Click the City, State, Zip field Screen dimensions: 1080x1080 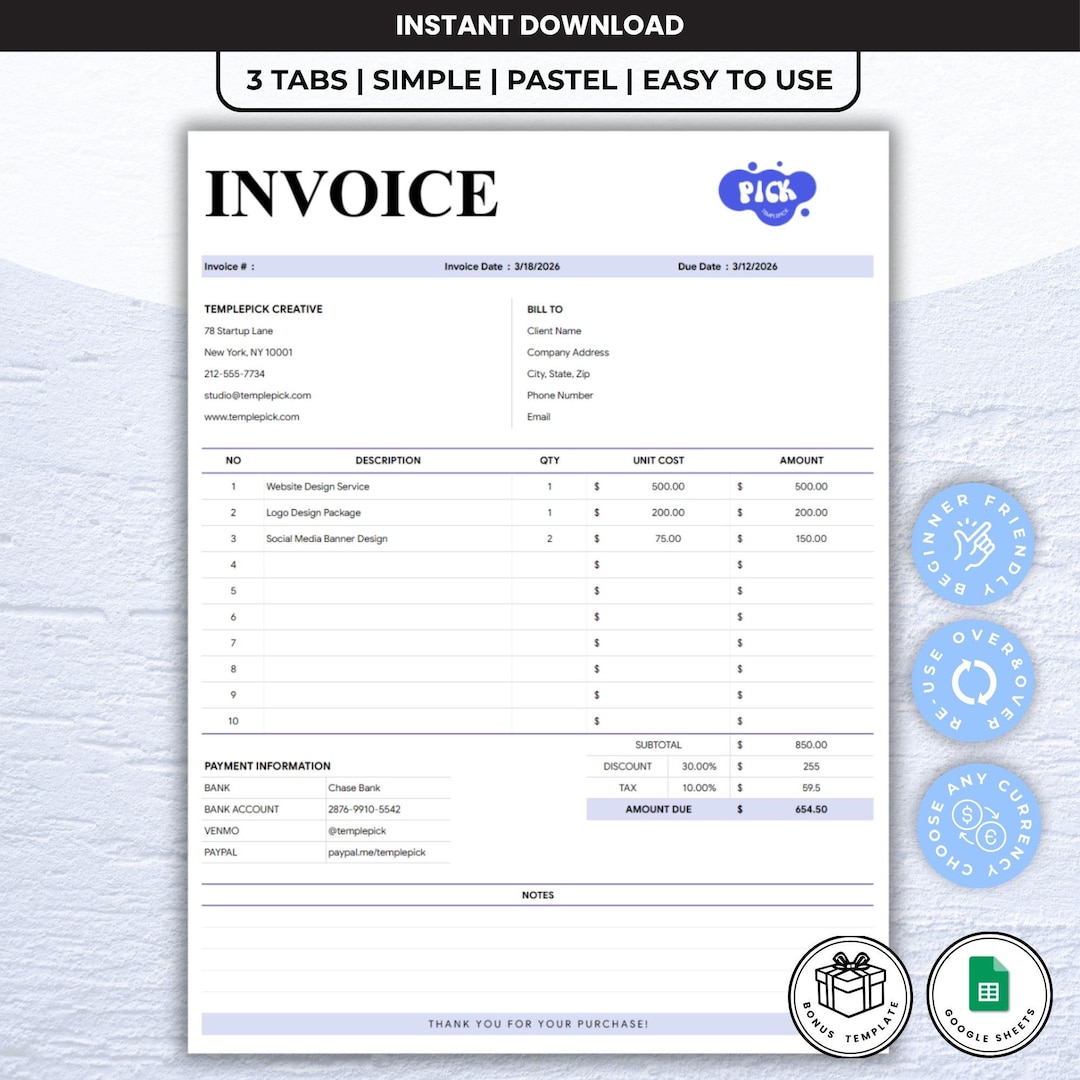coord(559,373)
